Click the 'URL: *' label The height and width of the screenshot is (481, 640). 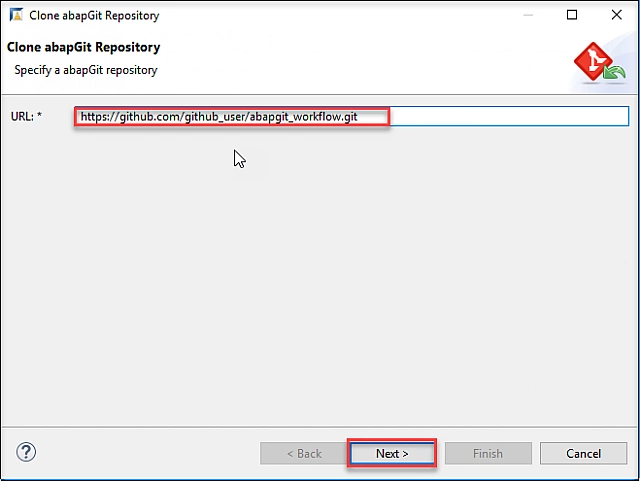(x=26, y=116)
